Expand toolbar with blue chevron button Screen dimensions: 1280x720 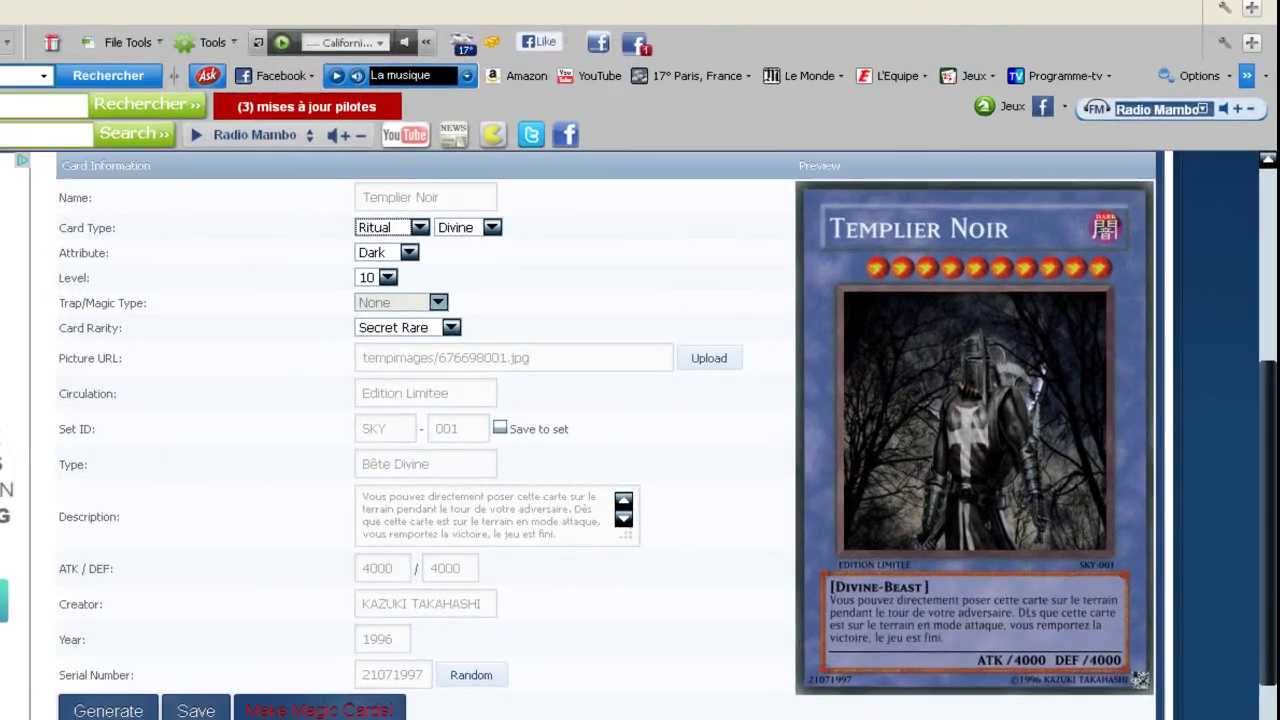click(1246, 76)
